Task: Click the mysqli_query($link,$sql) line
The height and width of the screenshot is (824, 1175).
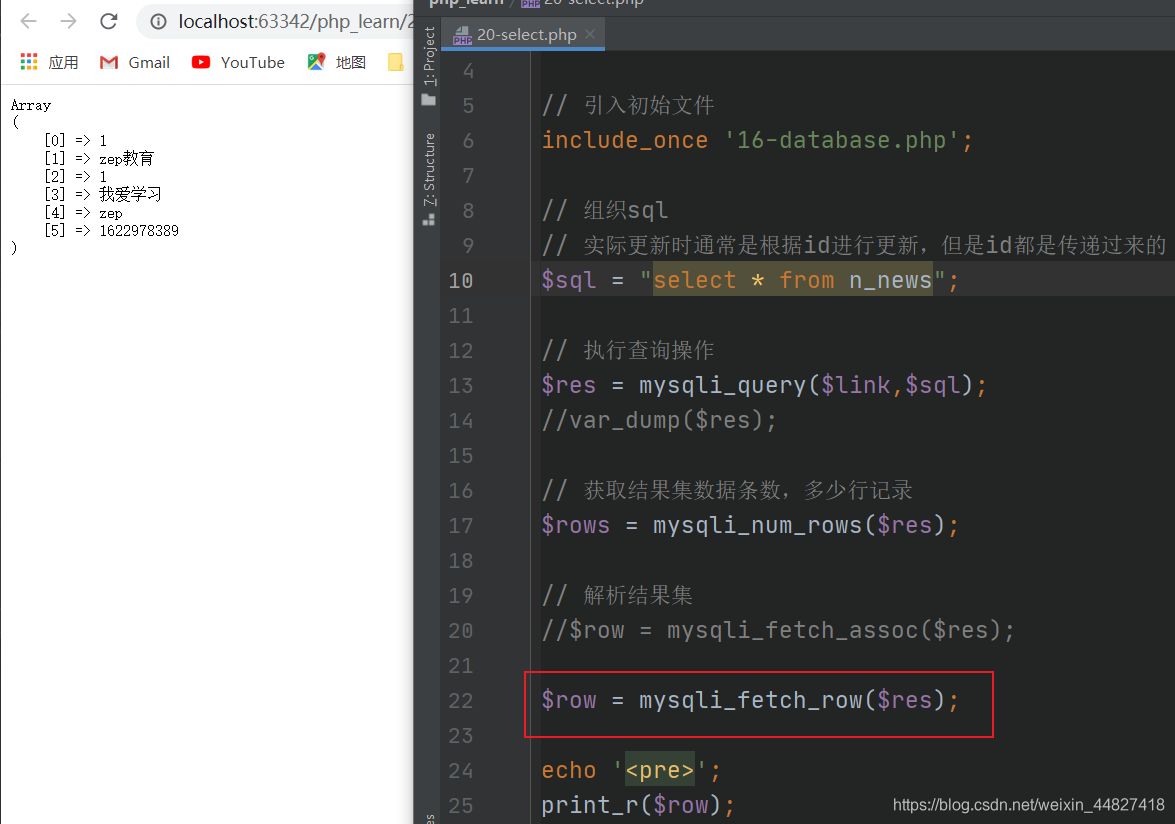Action: pyautogui.click(x=764, y=385)
